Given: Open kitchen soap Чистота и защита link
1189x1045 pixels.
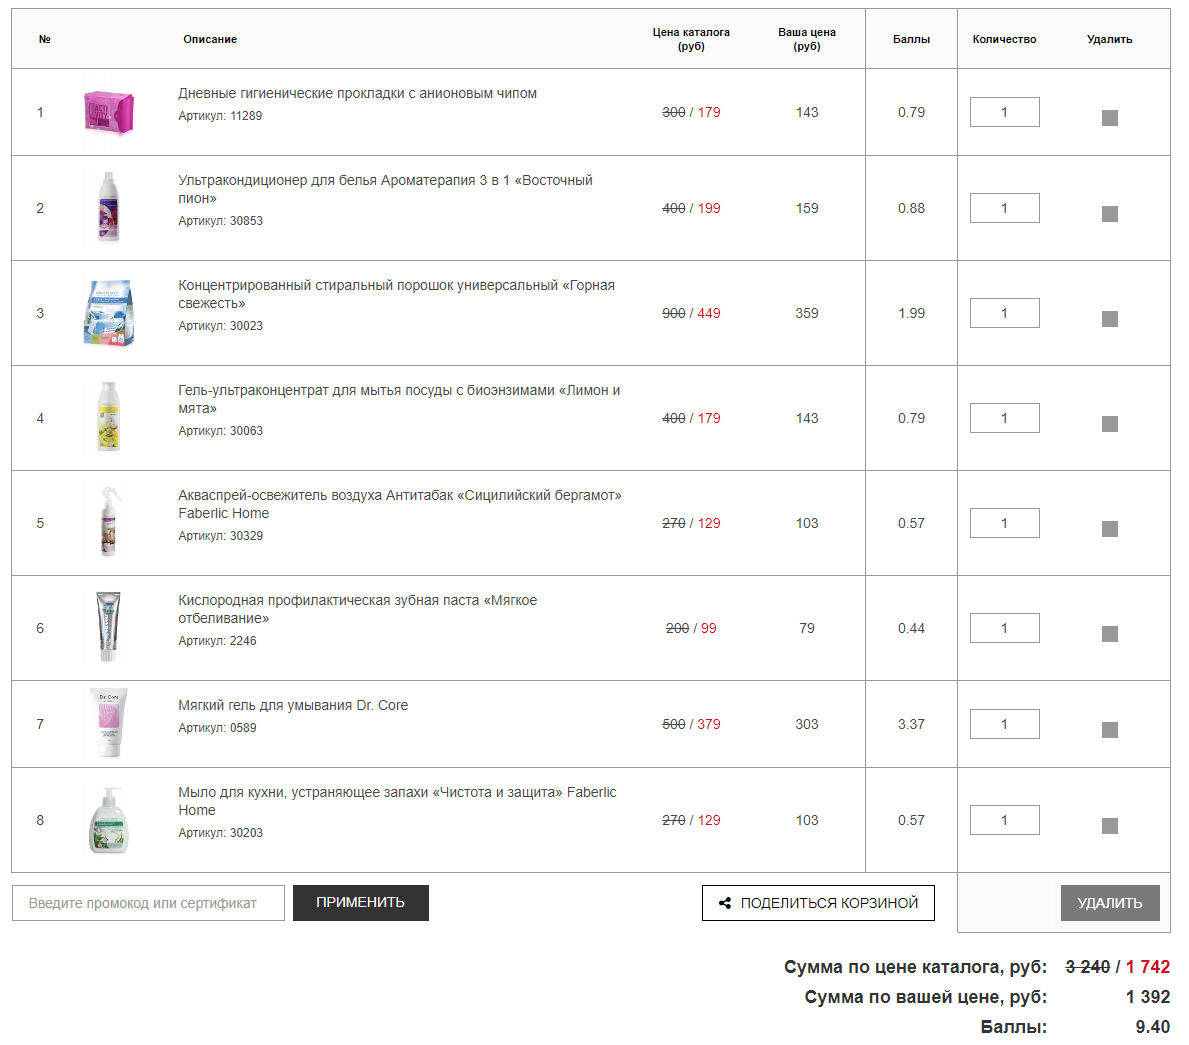Looking at the screenshot, I should coord(397,801).
